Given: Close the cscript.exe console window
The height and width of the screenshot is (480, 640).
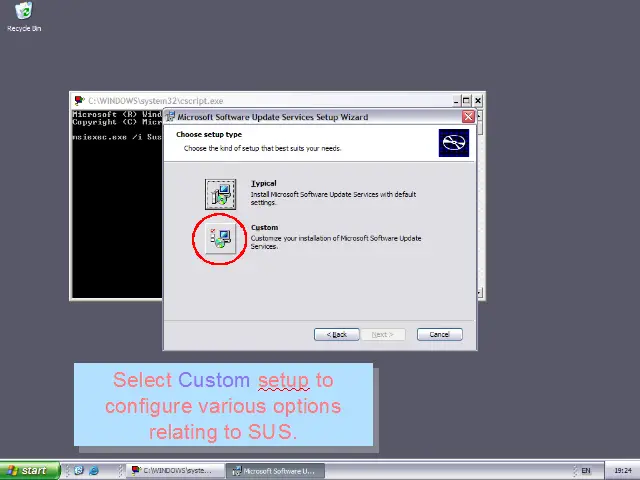Looking at the screenshot, I should [x=478, y=100].
